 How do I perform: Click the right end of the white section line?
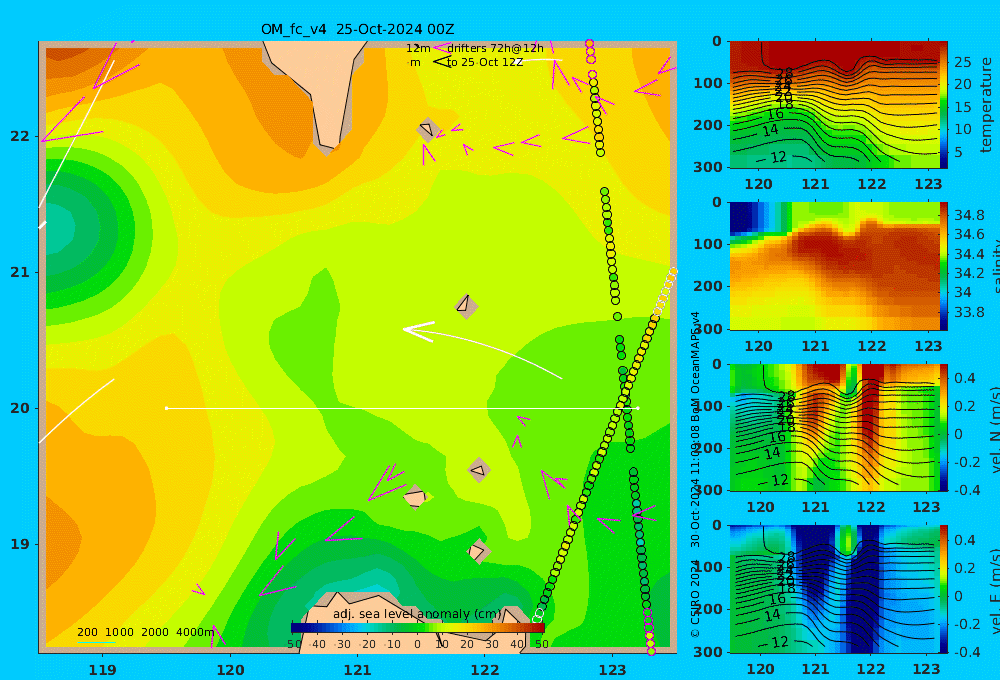pos(638,408)
